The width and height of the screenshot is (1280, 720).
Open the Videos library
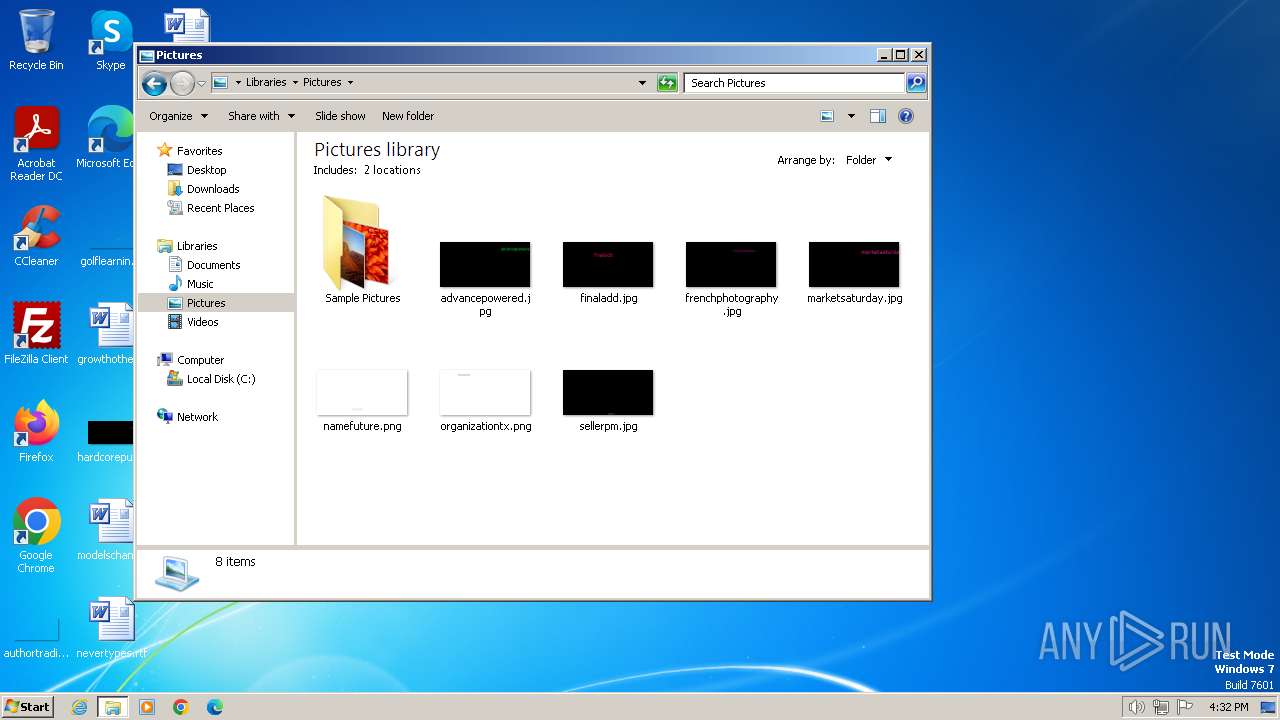pyautogui.click(x=202, y=322)
